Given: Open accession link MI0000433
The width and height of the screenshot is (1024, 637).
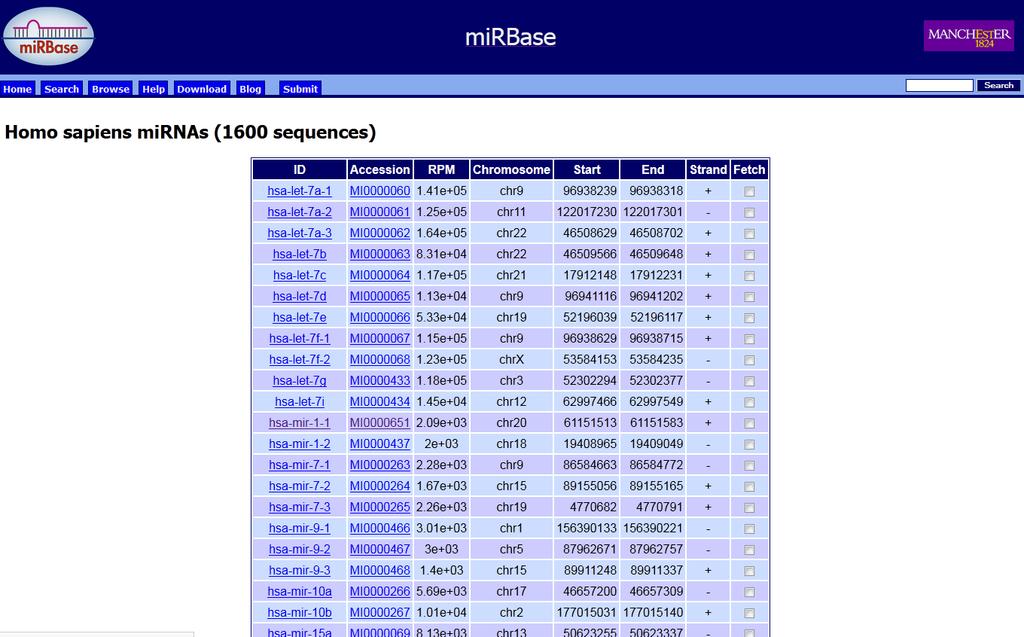Looking at the screenshot, I should tap(379, 380).
